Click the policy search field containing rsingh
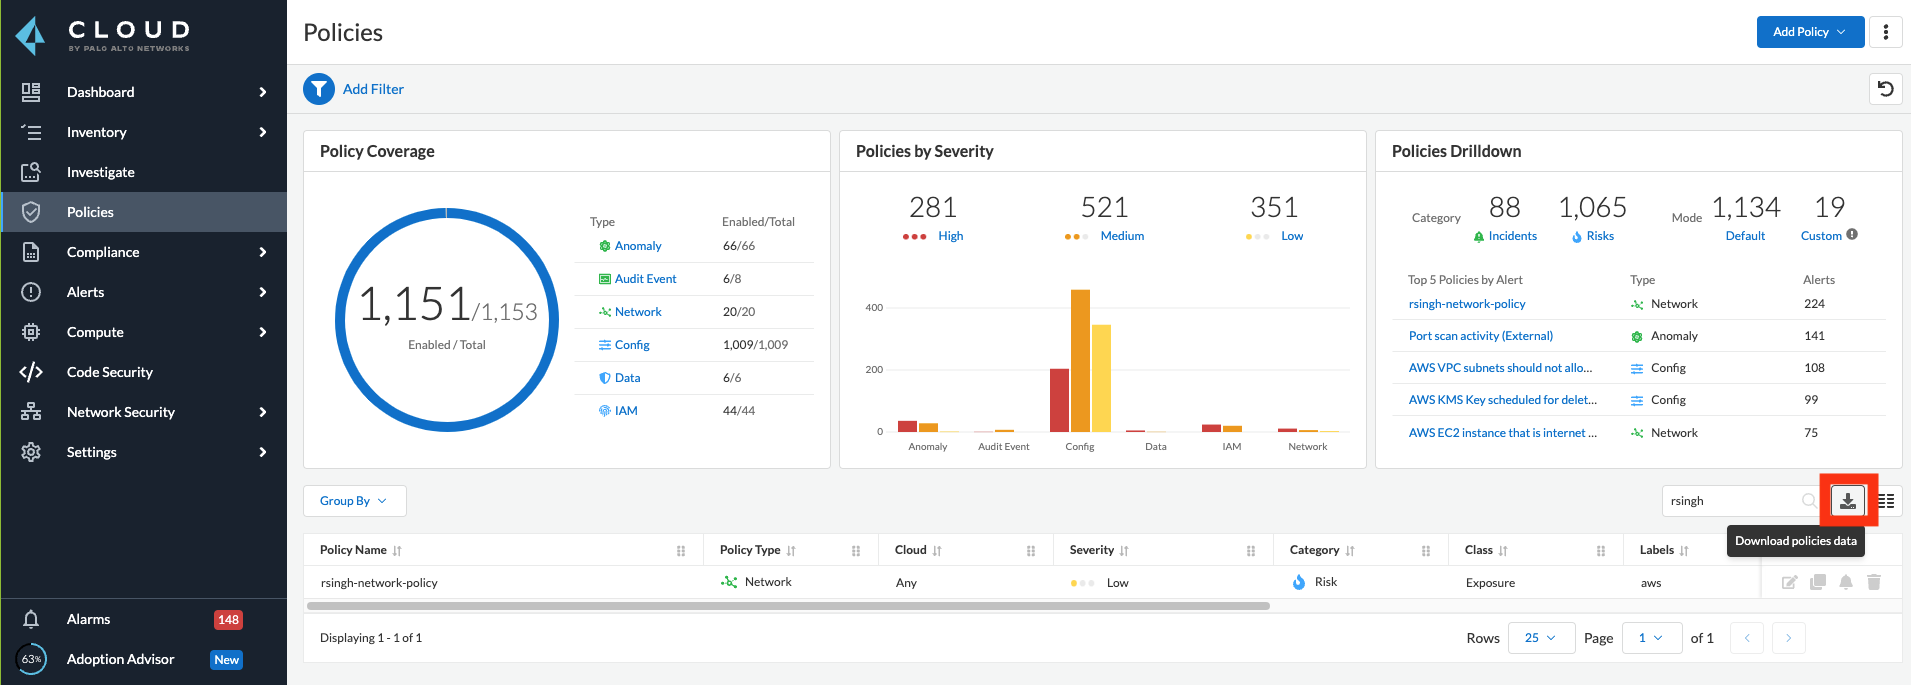The width and height of the screenshot is (1911, 685). pos(1732,501)
